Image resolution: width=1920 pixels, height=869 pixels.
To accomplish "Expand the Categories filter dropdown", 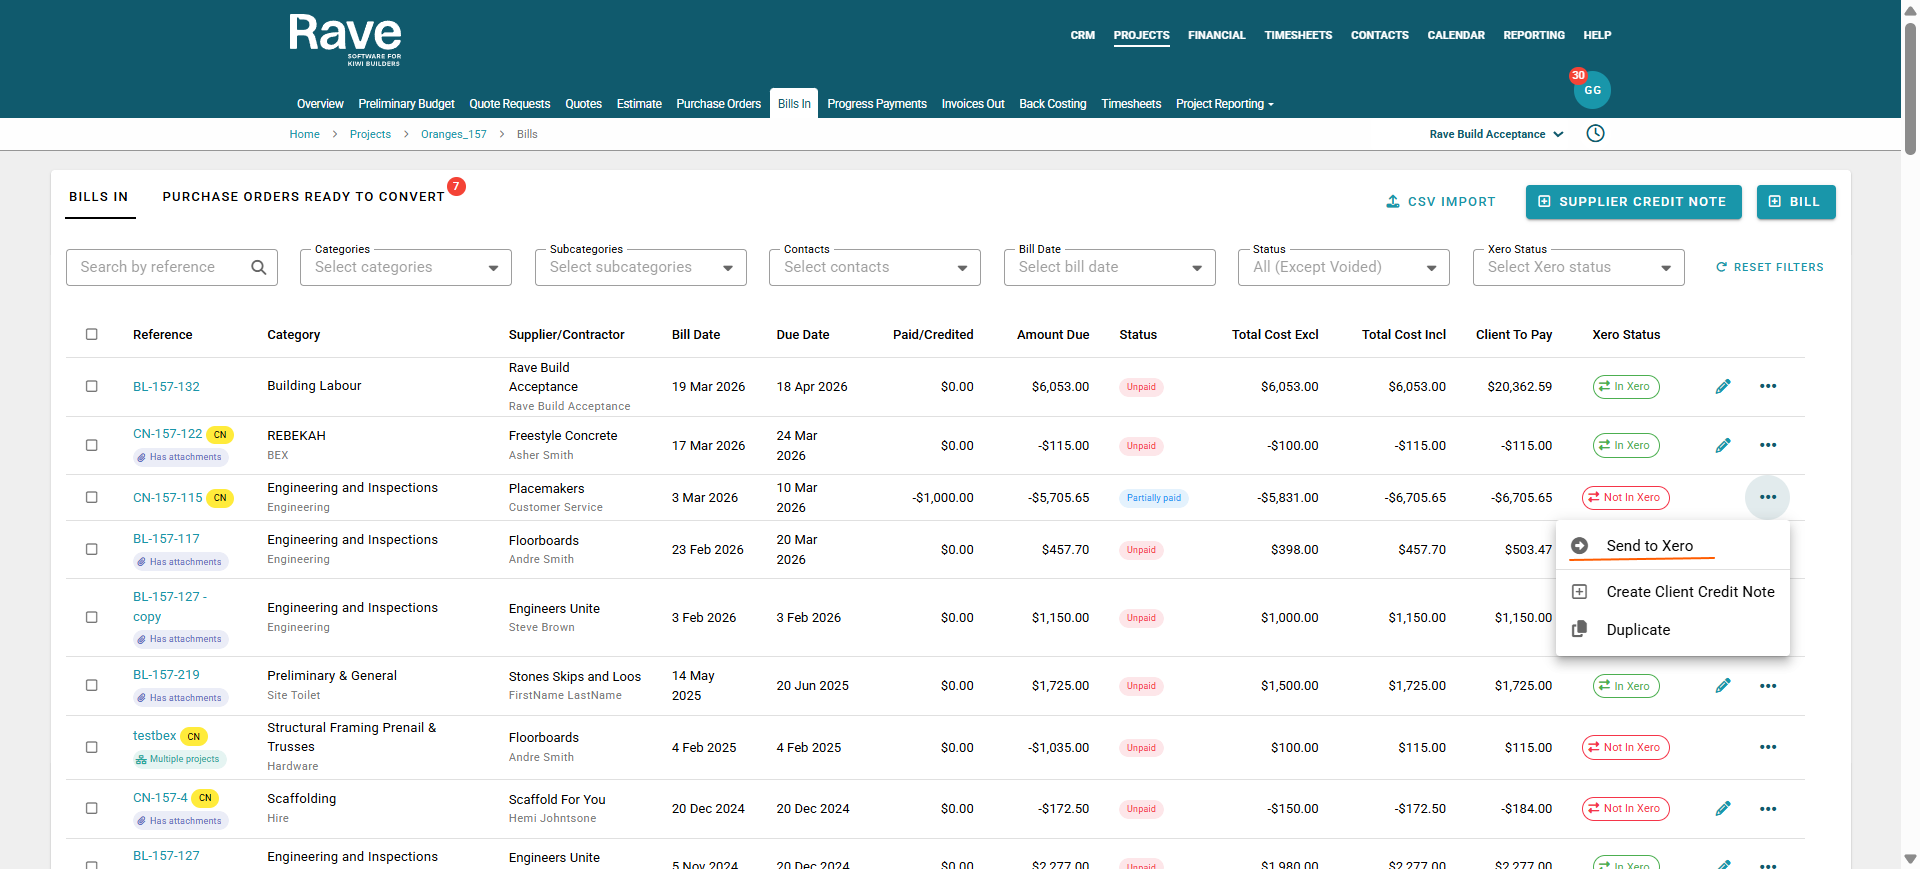I will [406, 268].
